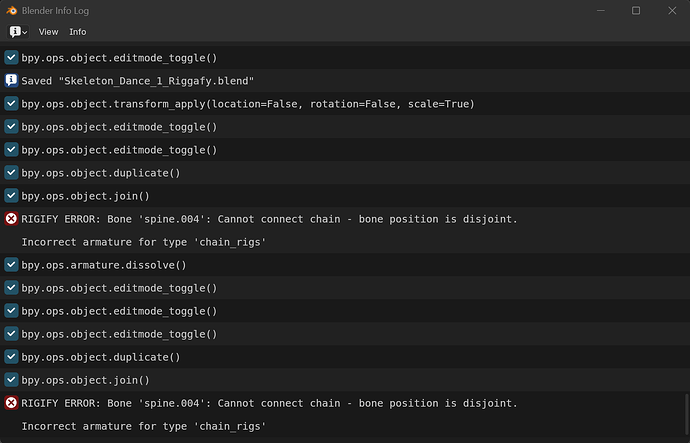Select 'Incorrect armature' line directly above armature.dissolve()

(x=144, y=242)
